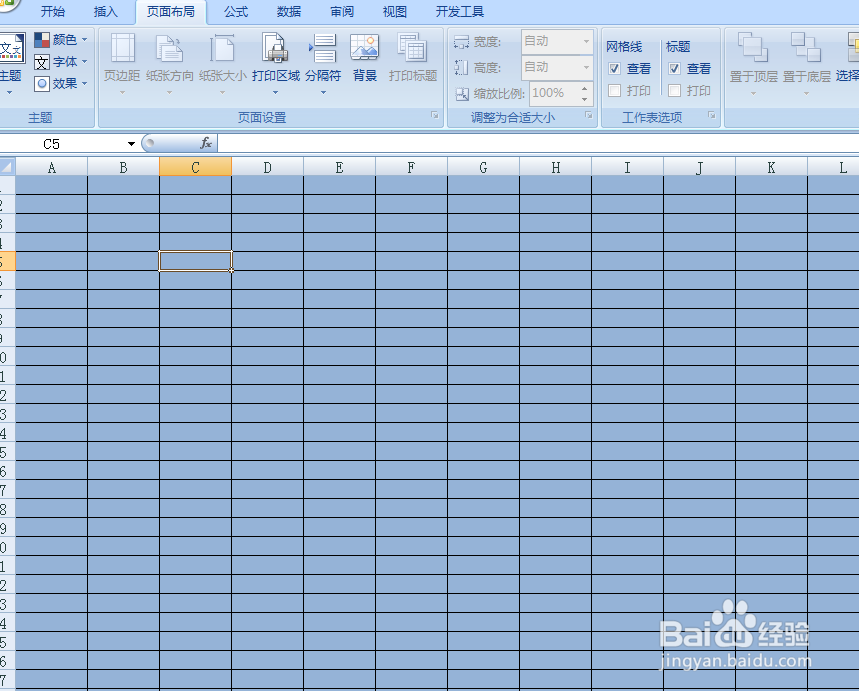
Task: Open the 字体 theme fonts icon
Action: click(x=42, y=62)
